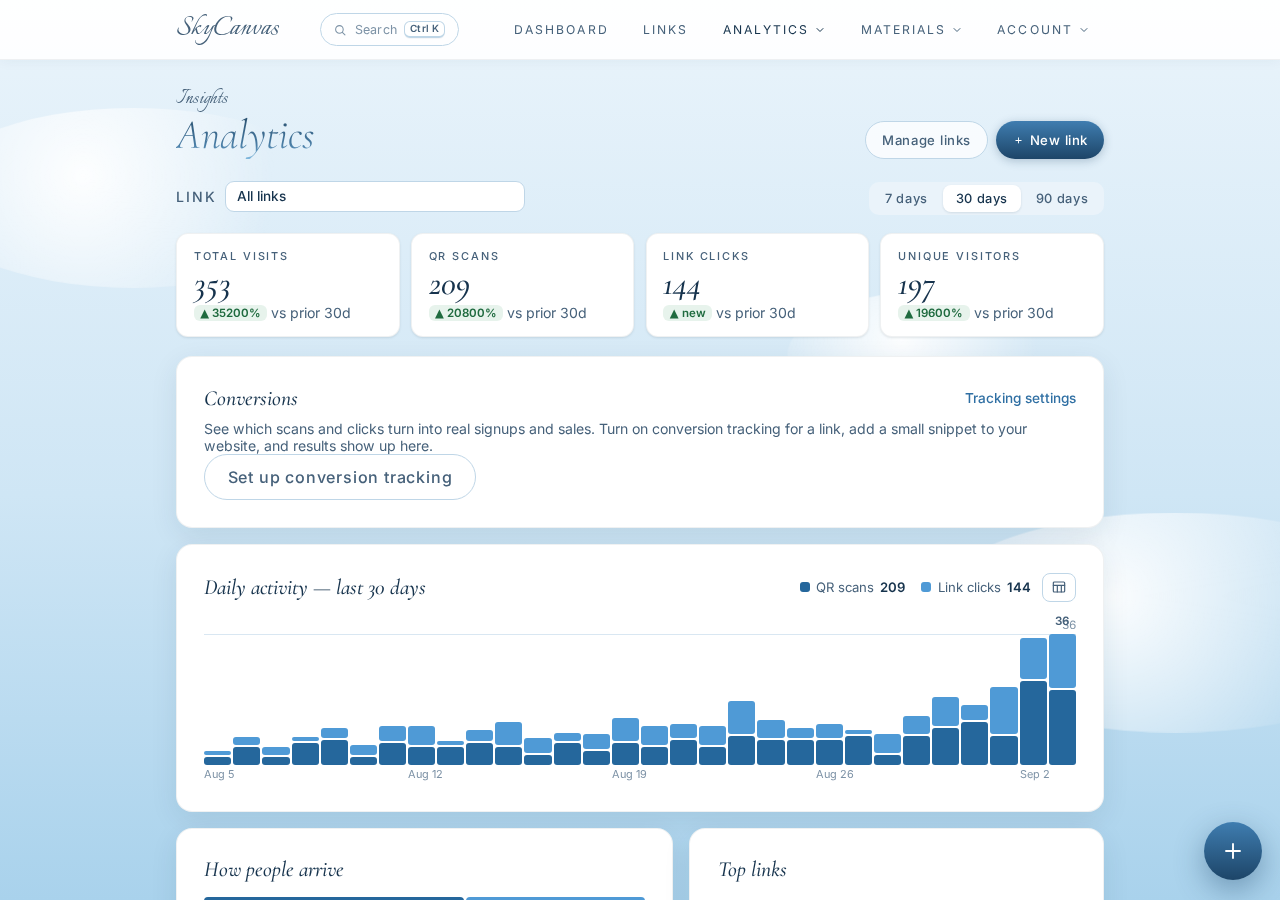Screen dimensions: 1280x900
Task: Open the Account menu item
Action: point(1034,30)
